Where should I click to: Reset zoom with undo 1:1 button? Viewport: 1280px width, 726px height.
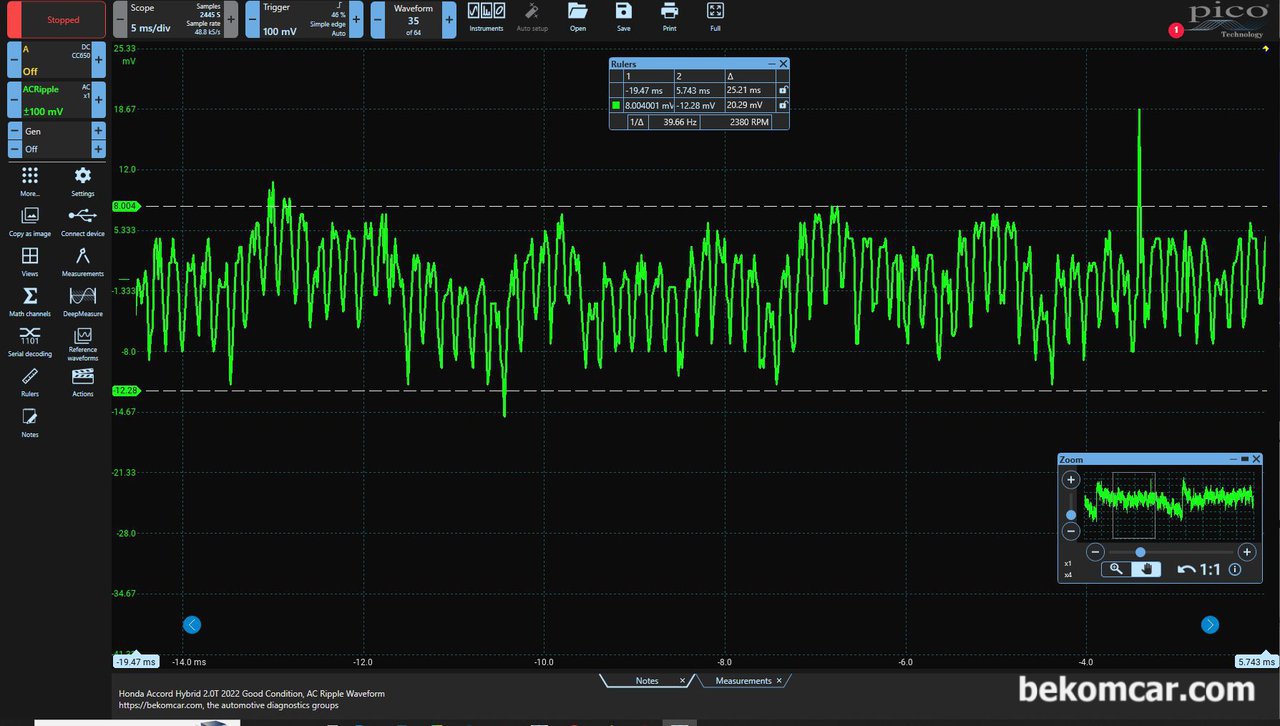(1199, 569)
